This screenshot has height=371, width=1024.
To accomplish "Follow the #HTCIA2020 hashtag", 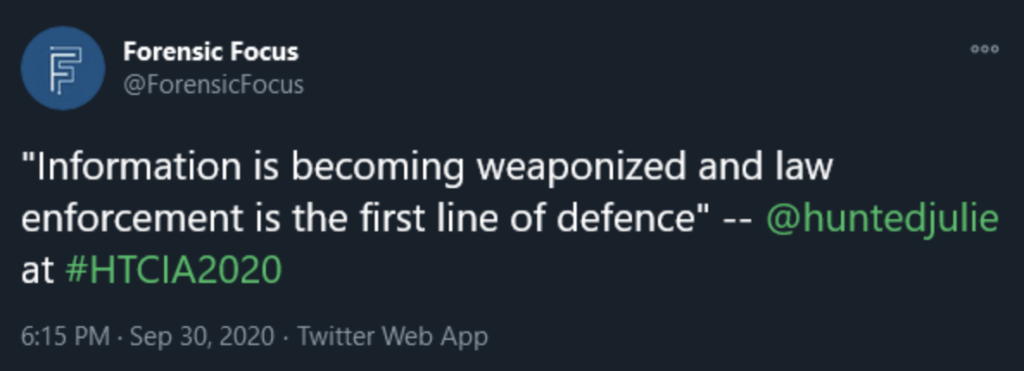I will 174,270.
